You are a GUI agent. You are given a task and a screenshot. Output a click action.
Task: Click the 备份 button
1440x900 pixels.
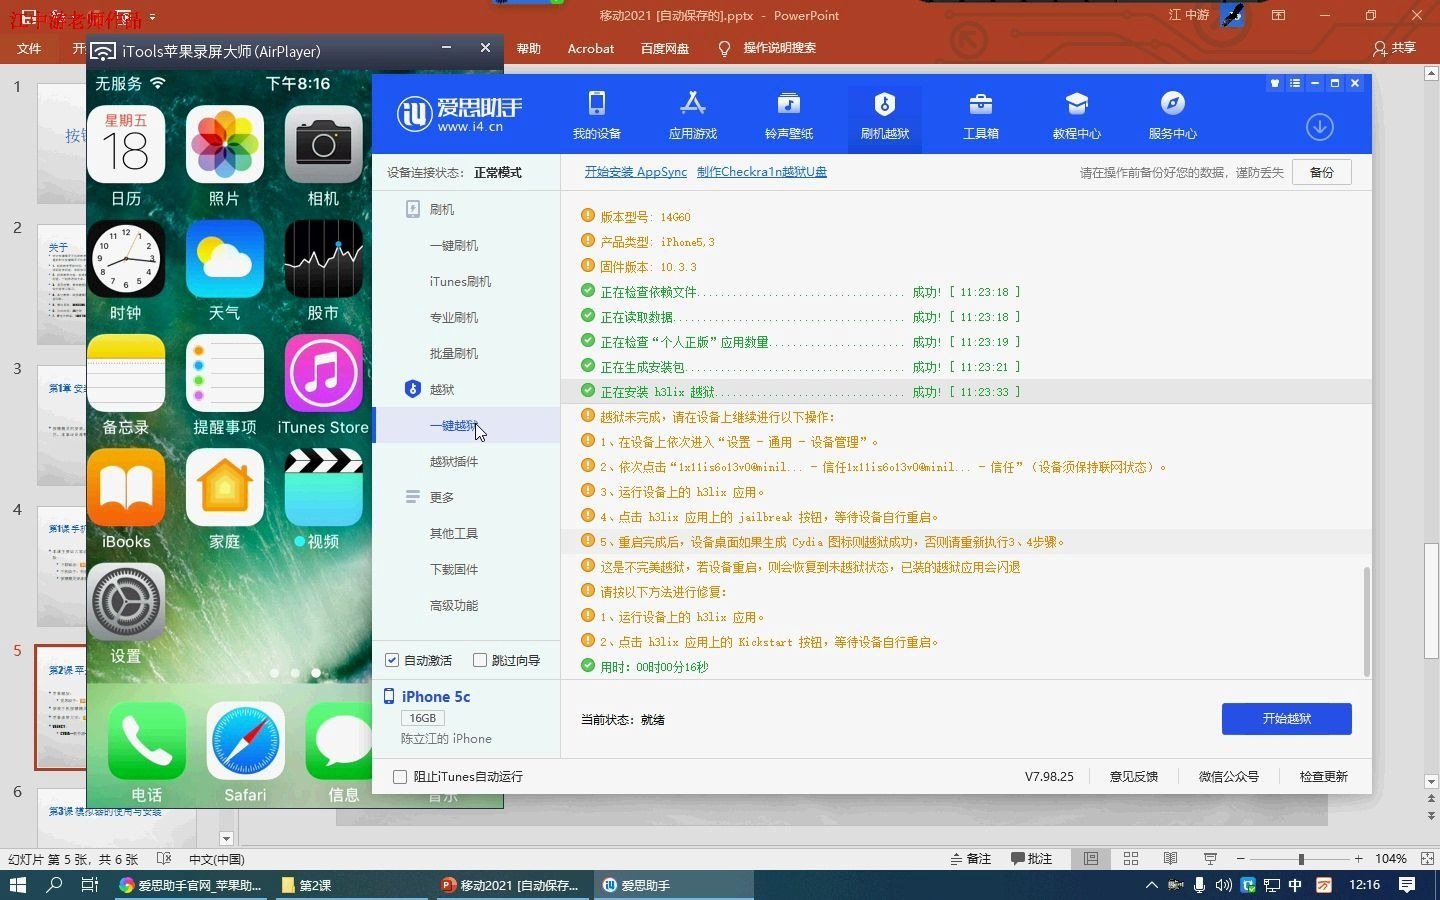(1322, 172)
